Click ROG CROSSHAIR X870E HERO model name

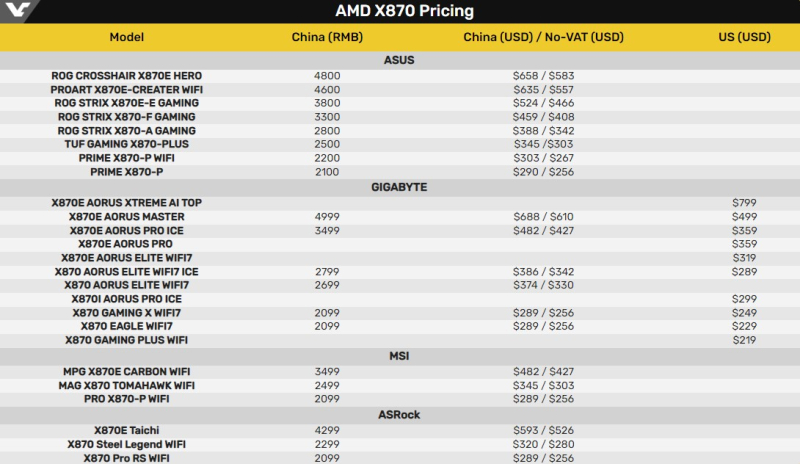point(126,76)
